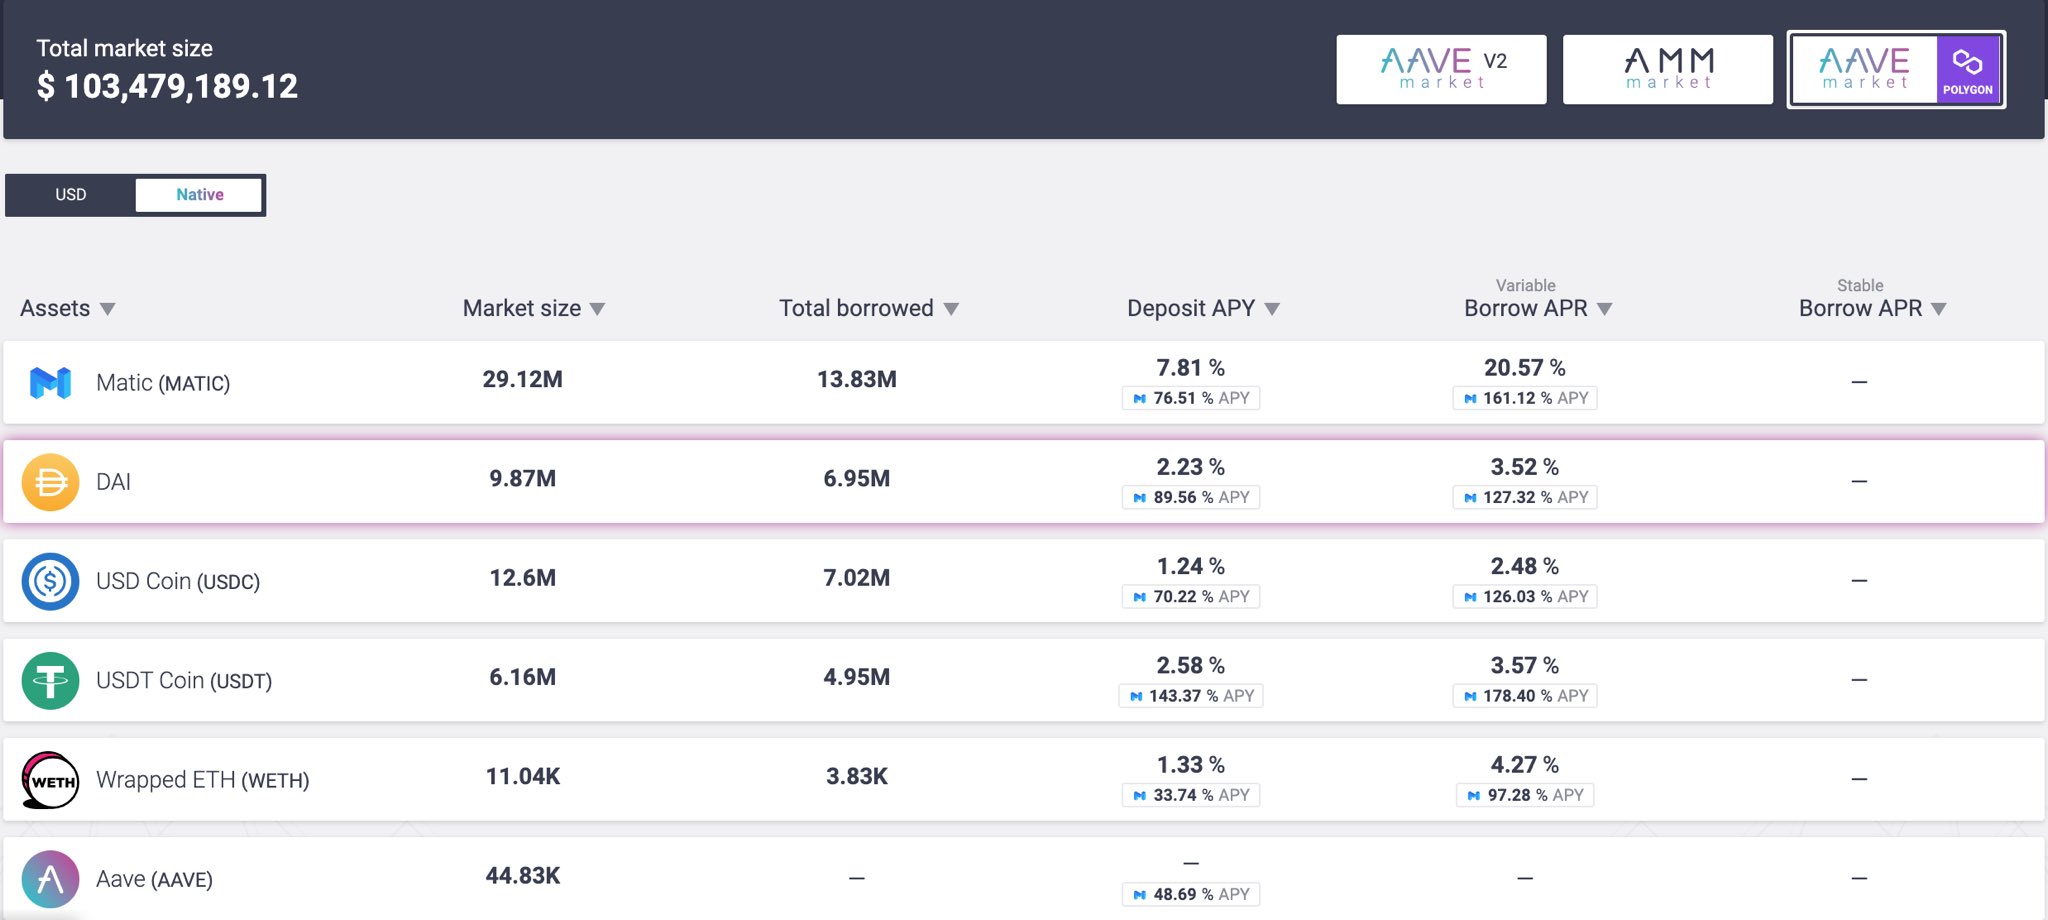Click Matic reward icon beside 97.28 % APY

[x=1473, y=795]
